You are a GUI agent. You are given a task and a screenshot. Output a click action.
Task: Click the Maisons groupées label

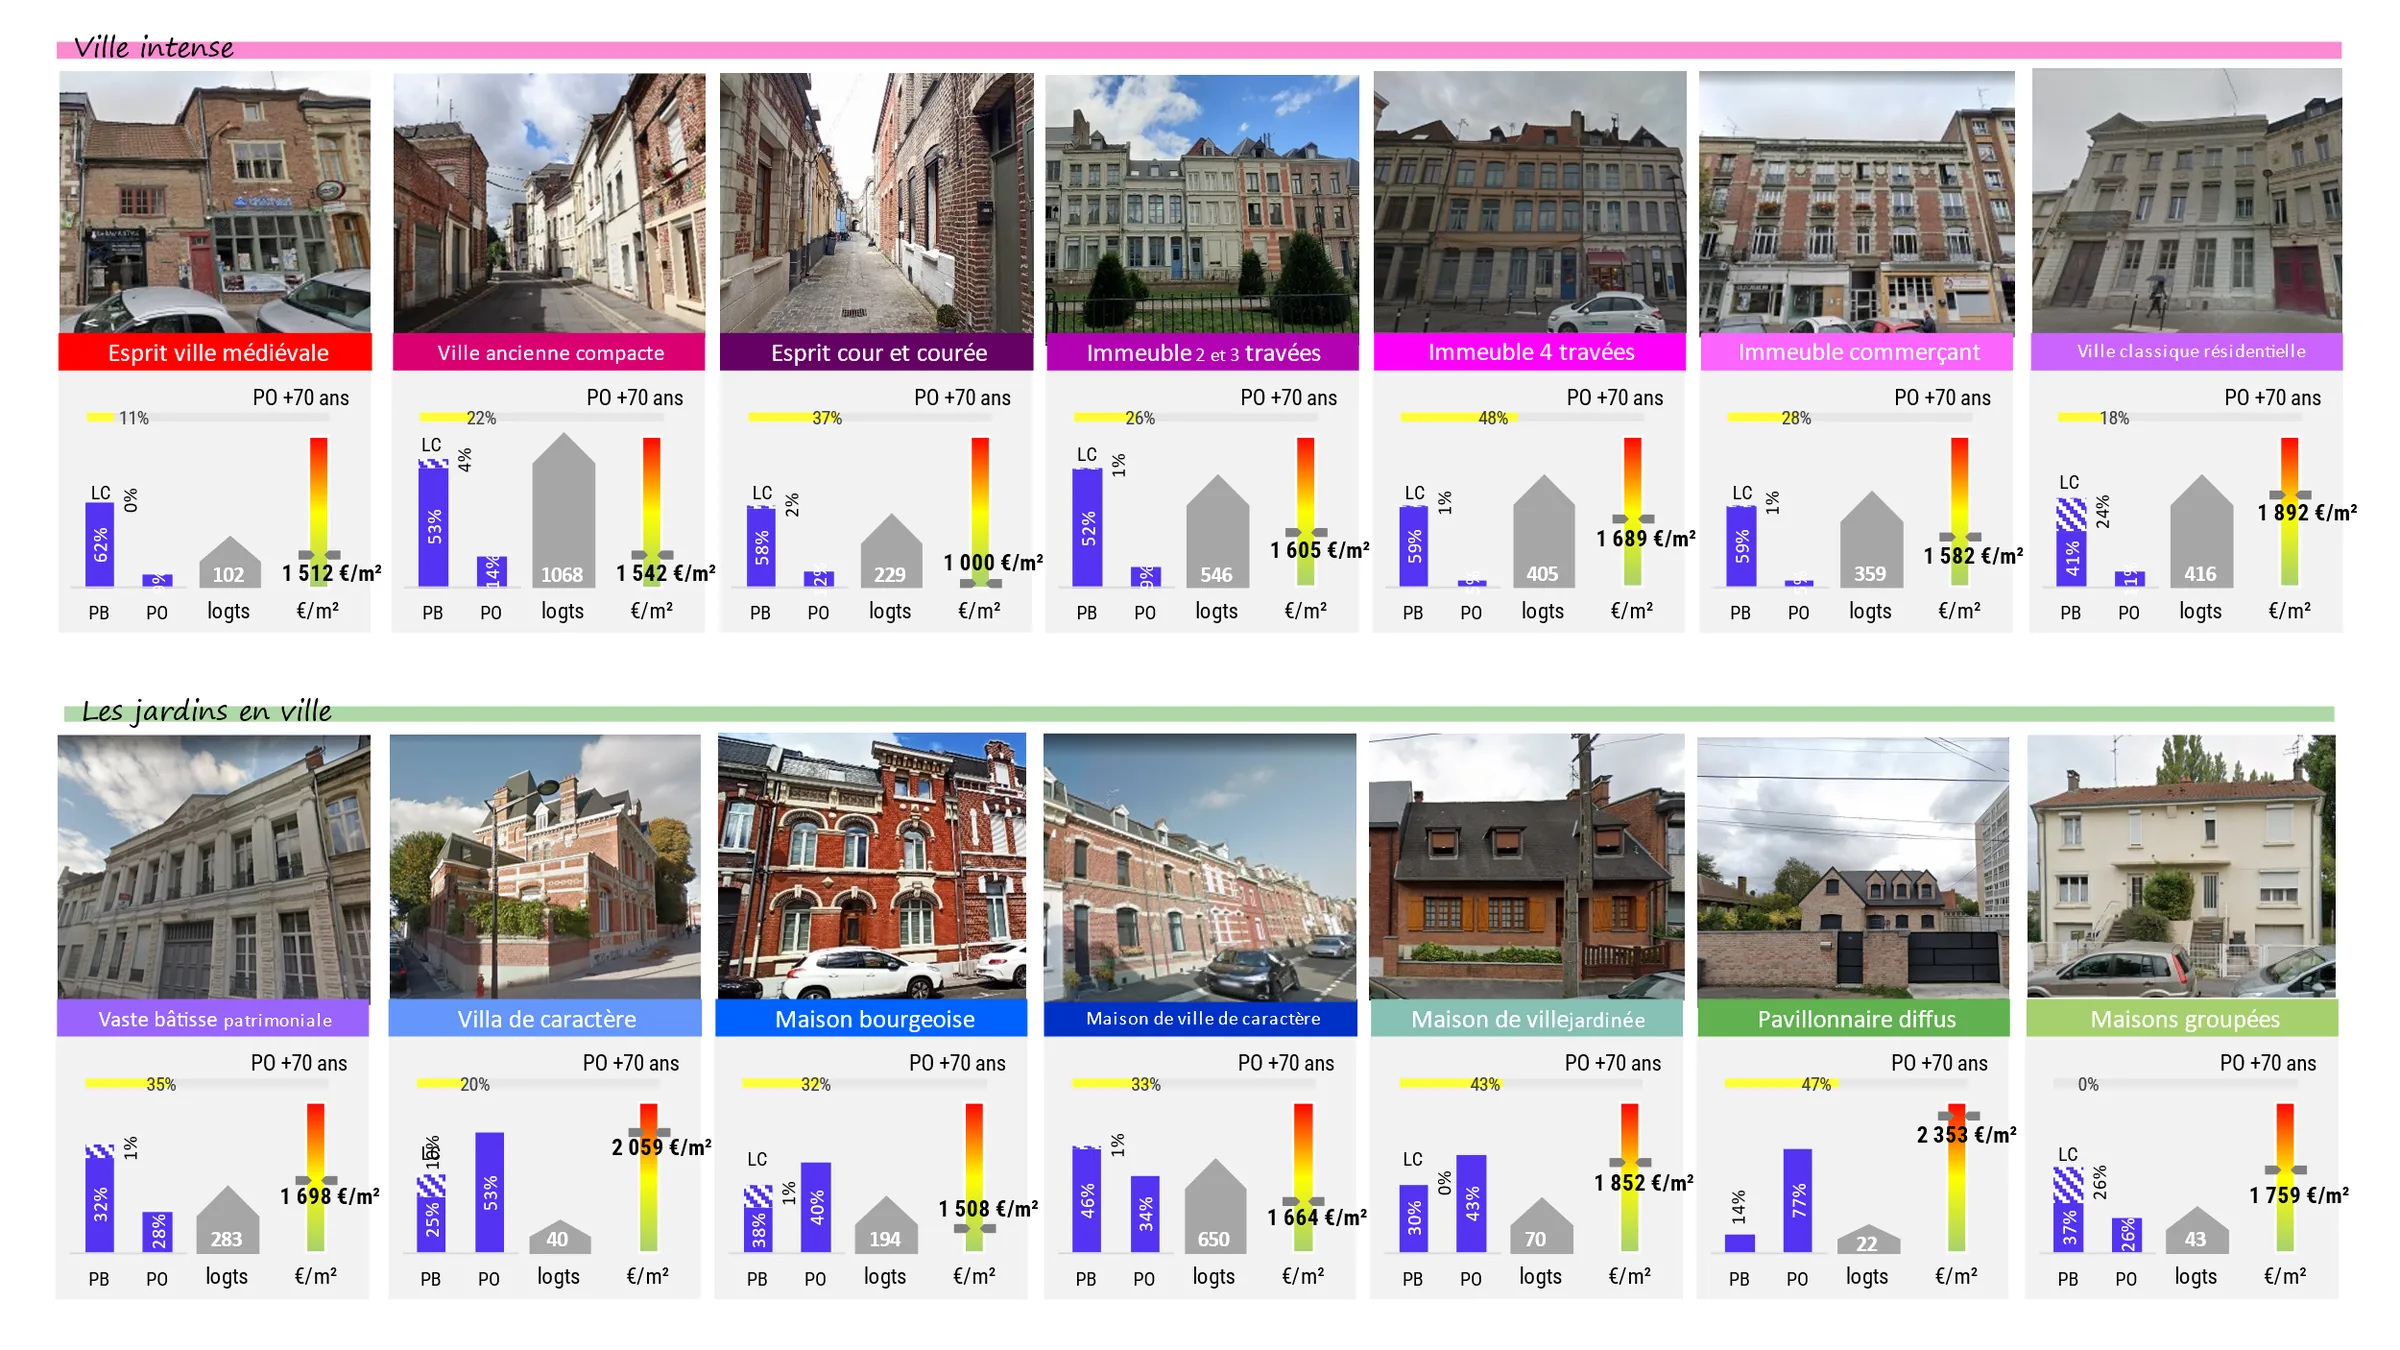[2182, 1018]
